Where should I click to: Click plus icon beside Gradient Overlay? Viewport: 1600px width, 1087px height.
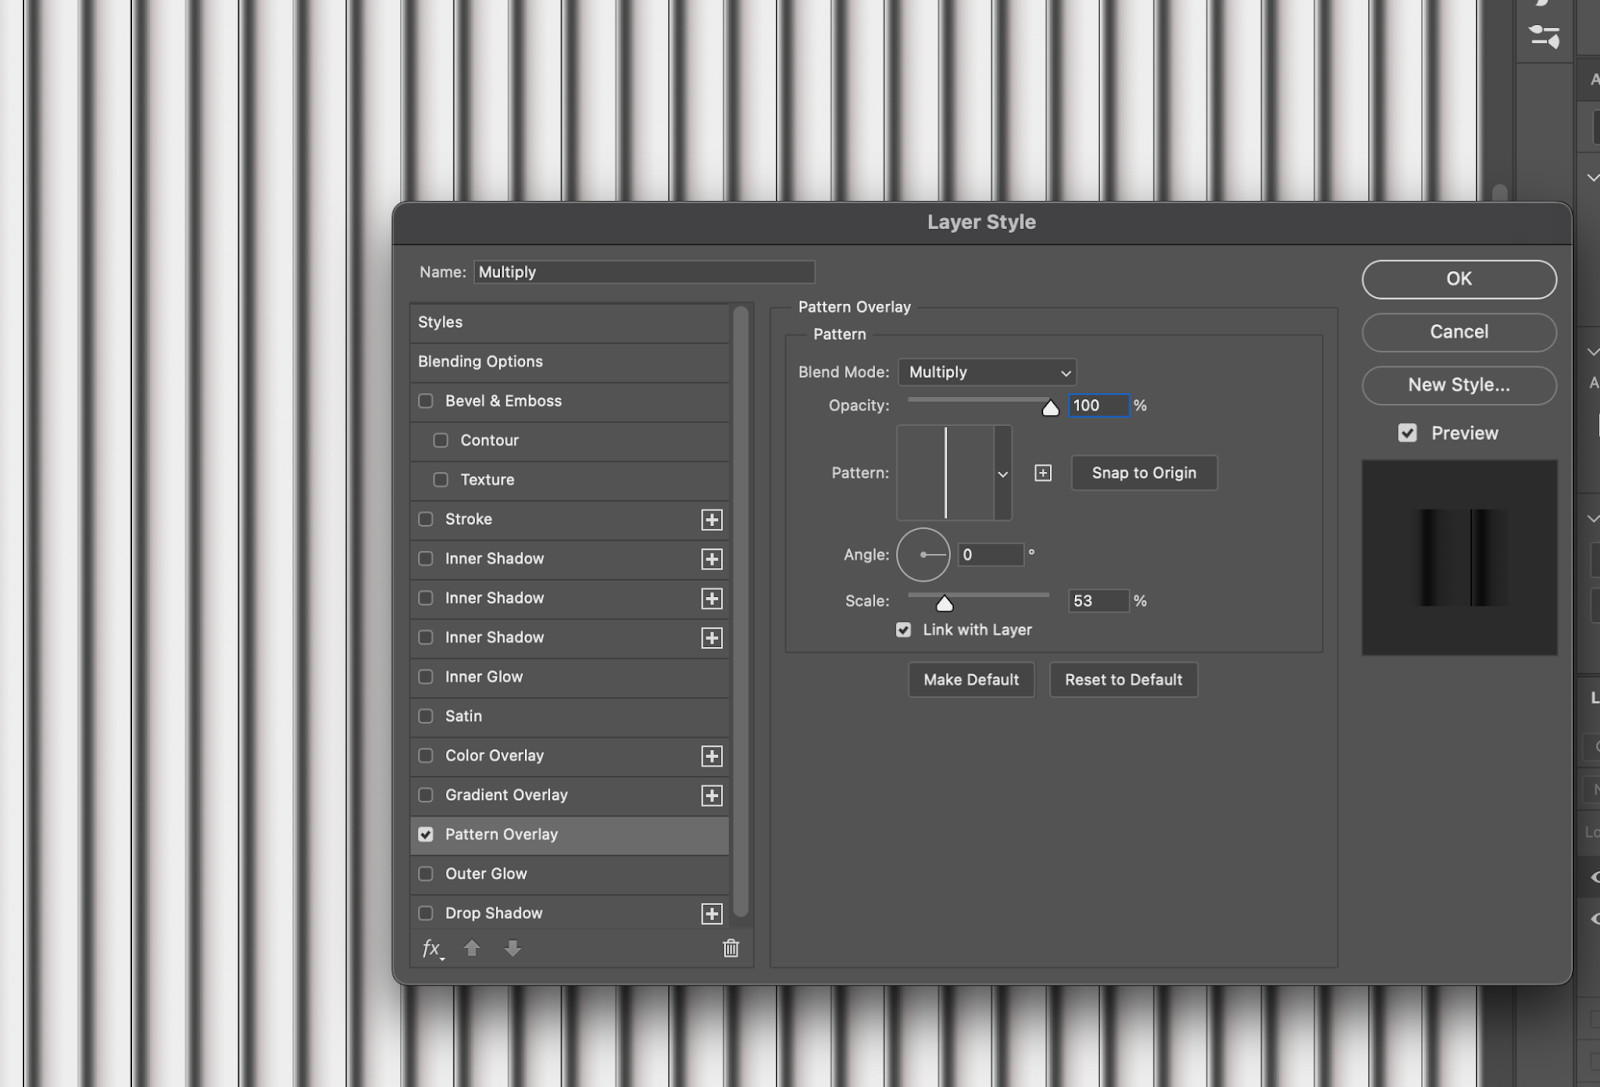click(711, 796)
